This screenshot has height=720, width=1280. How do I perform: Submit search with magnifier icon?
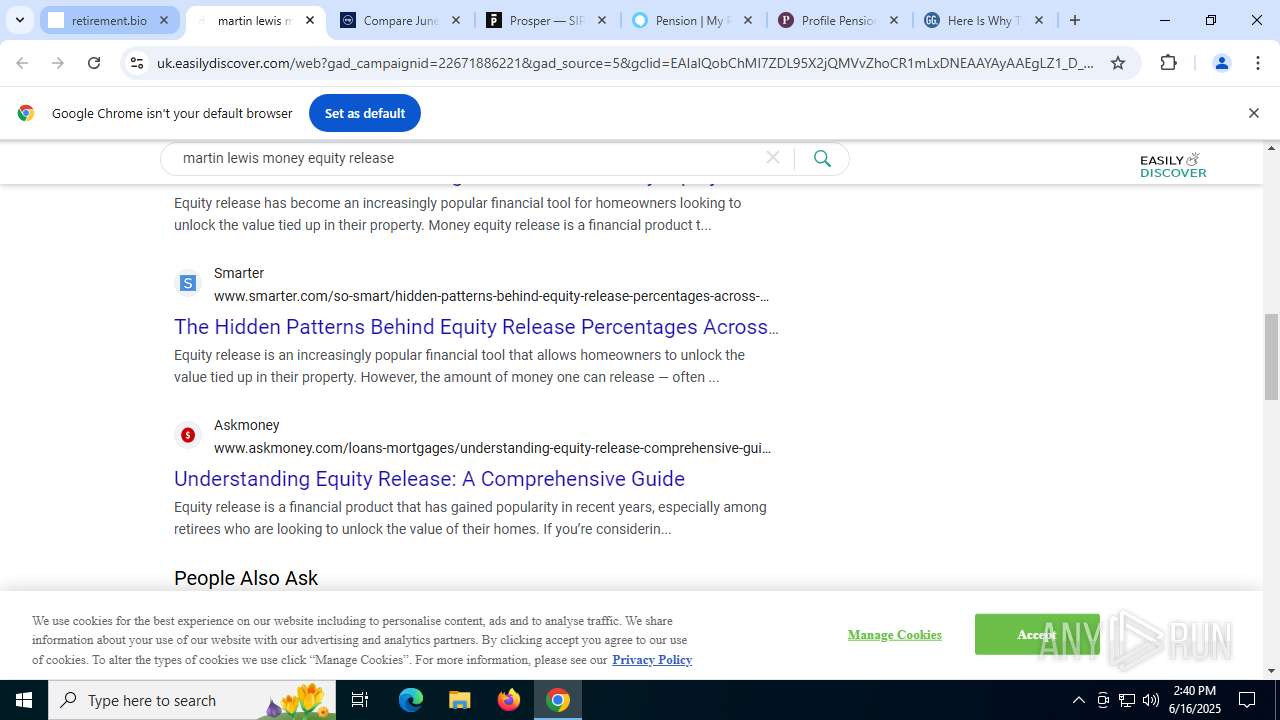coord(822,158)
